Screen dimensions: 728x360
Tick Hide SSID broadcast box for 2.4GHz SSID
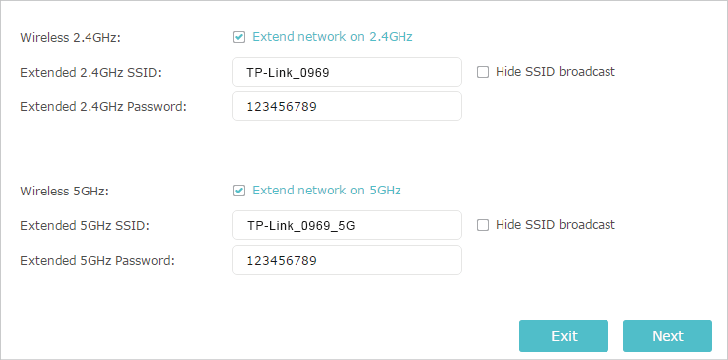[x=483, y=72]
